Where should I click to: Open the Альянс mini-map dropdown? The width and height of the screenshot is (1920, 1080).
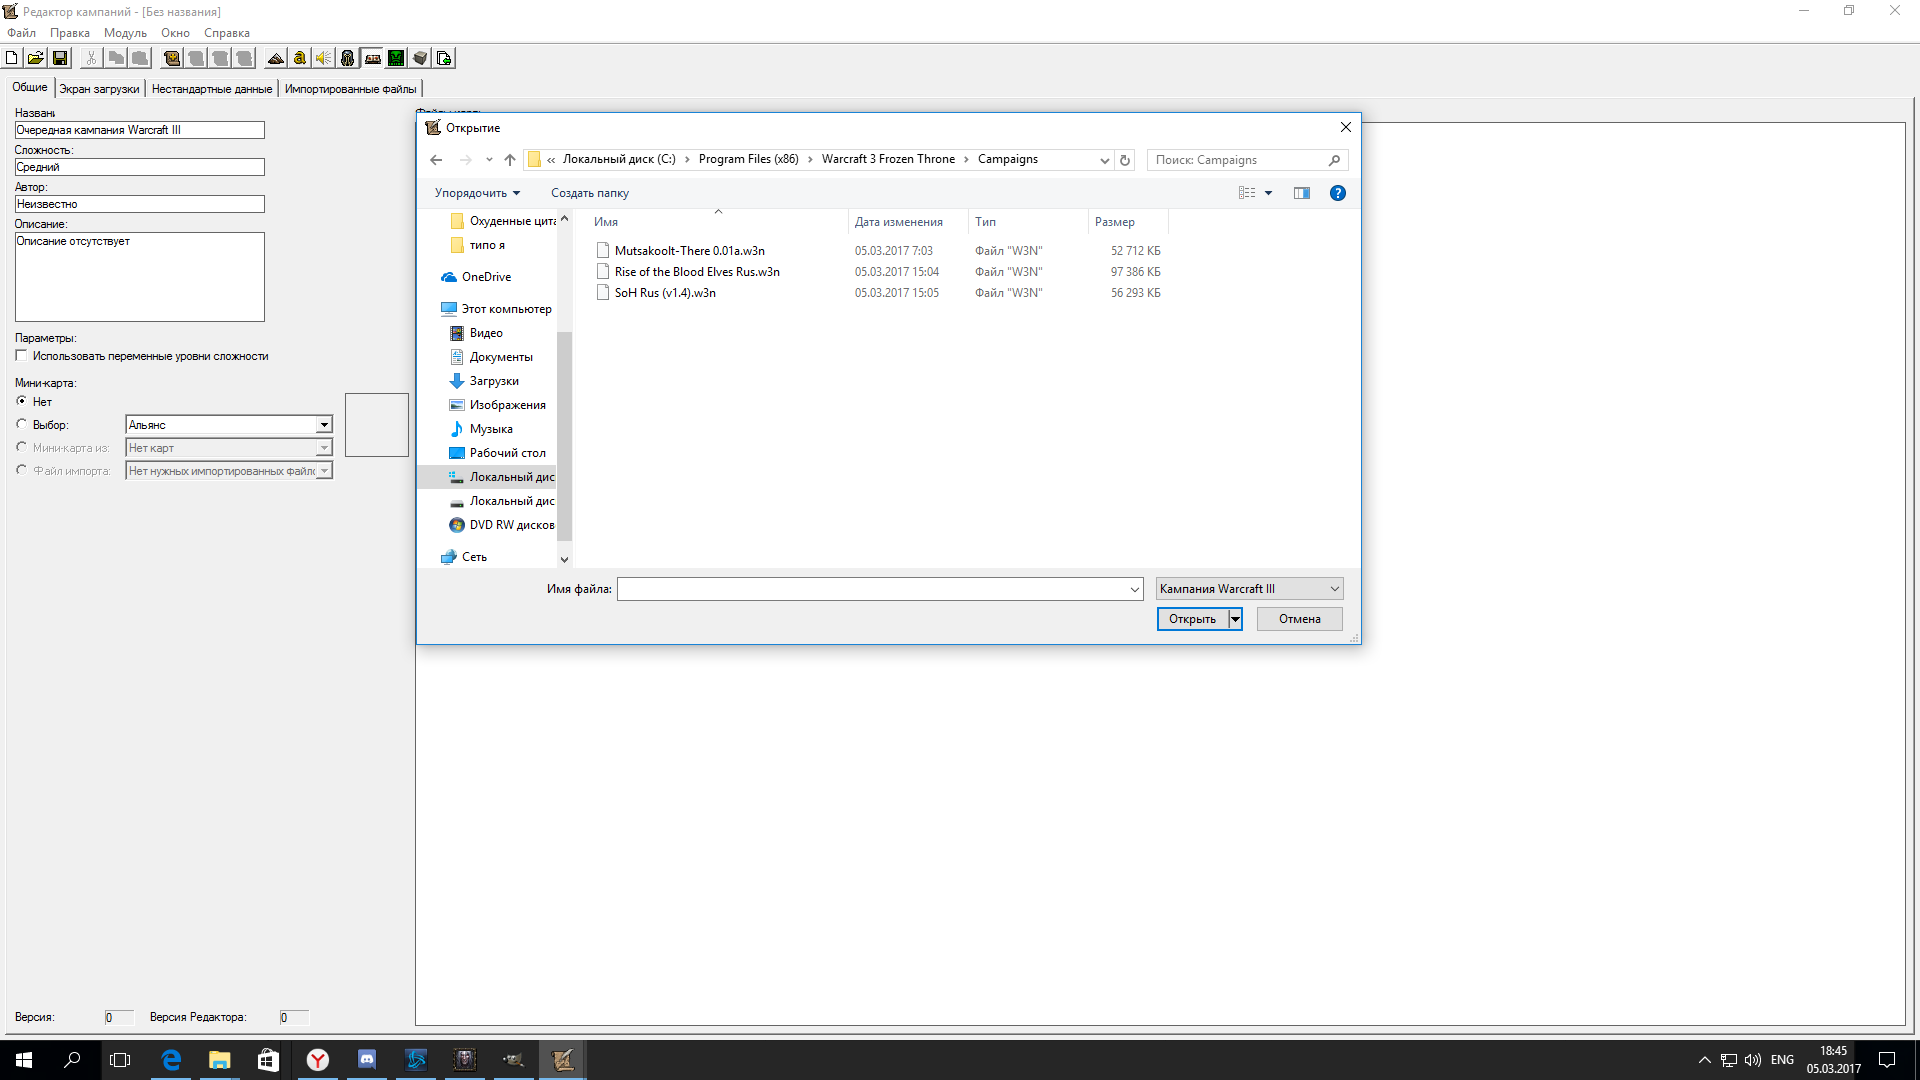pyautogui.click(x=324, y=425)
